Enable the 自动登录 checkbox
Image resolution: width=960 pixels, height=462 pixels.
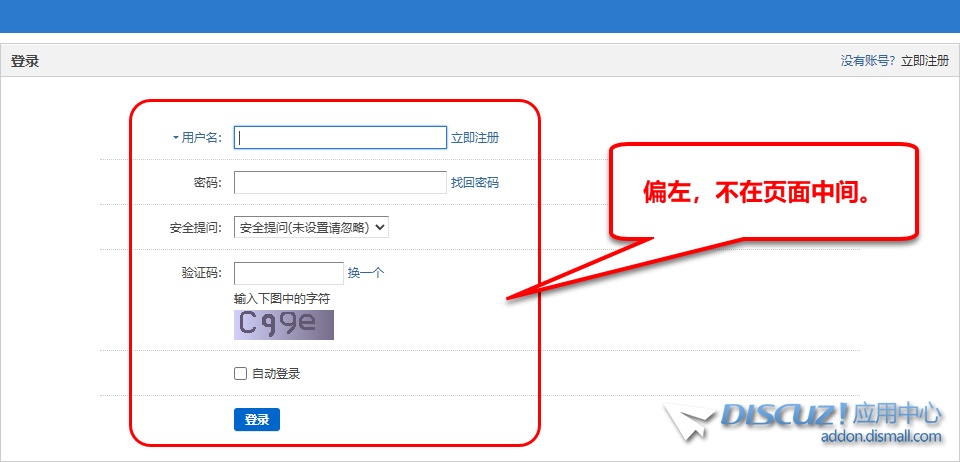240,374
